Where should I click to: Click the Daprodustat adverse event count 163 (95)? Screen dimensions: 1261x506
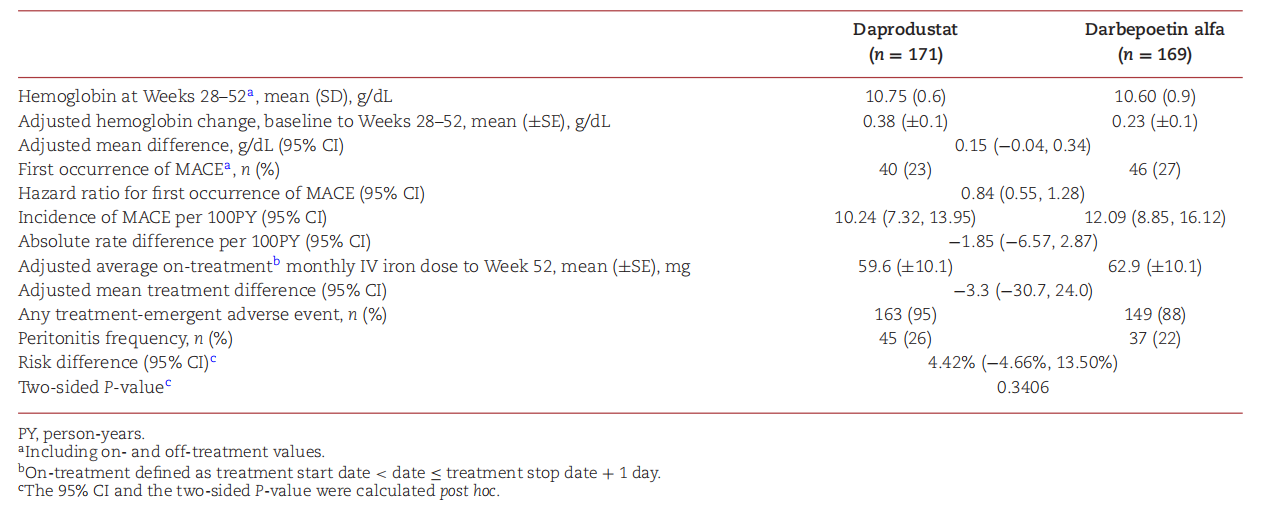(x=905, y=315)
